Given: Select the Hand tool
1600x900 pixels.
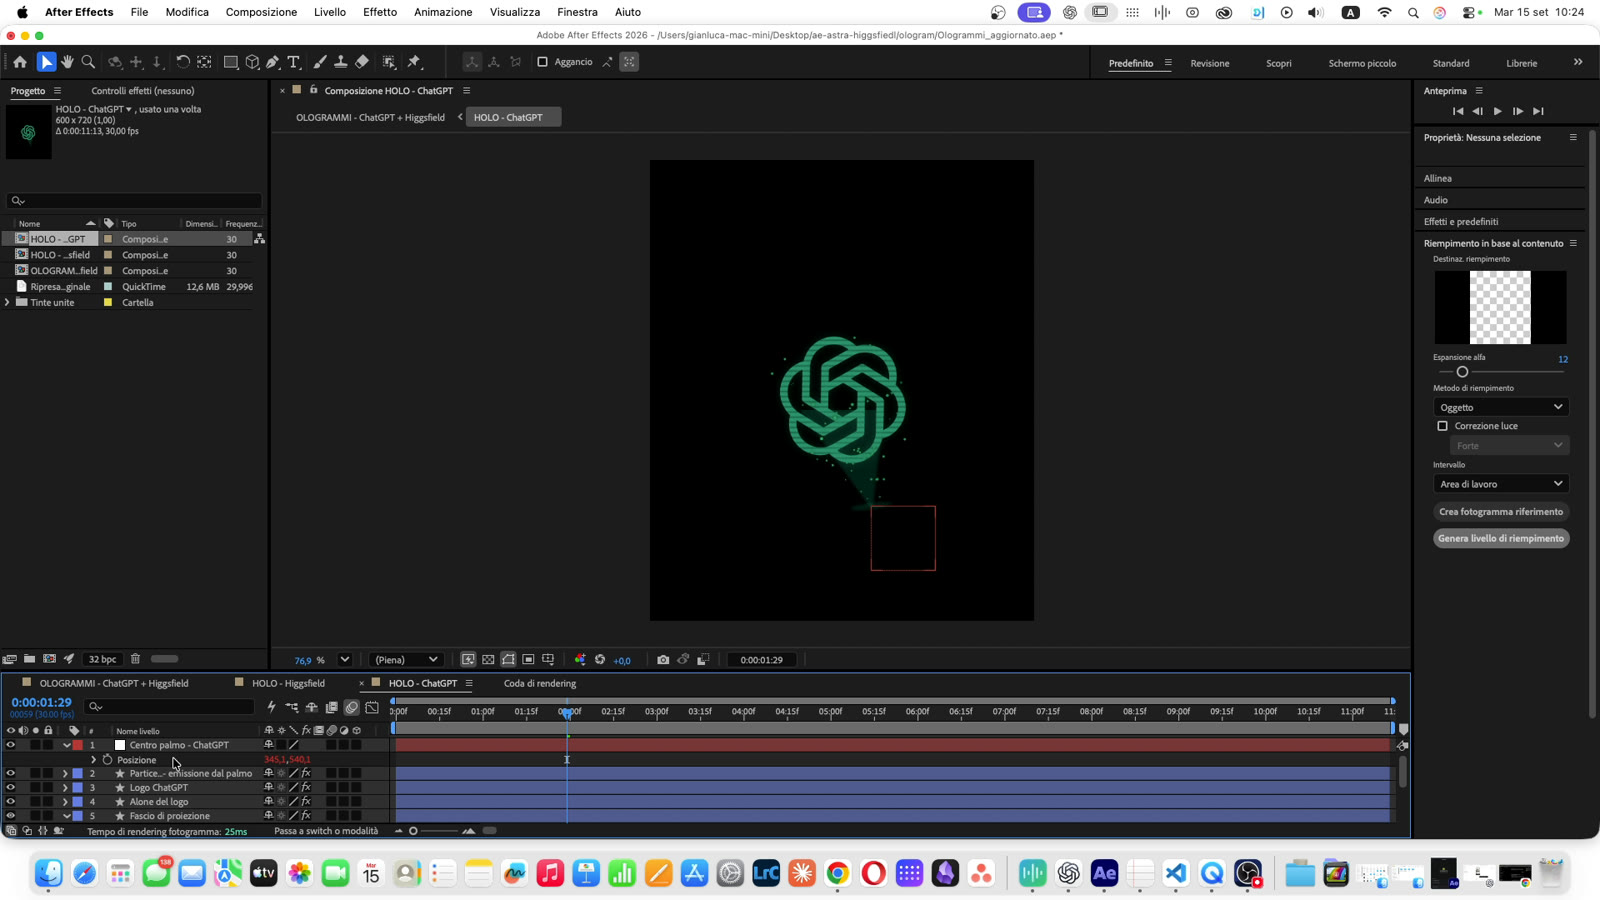Looking at the screenshot, I should (x=67, y=62).
